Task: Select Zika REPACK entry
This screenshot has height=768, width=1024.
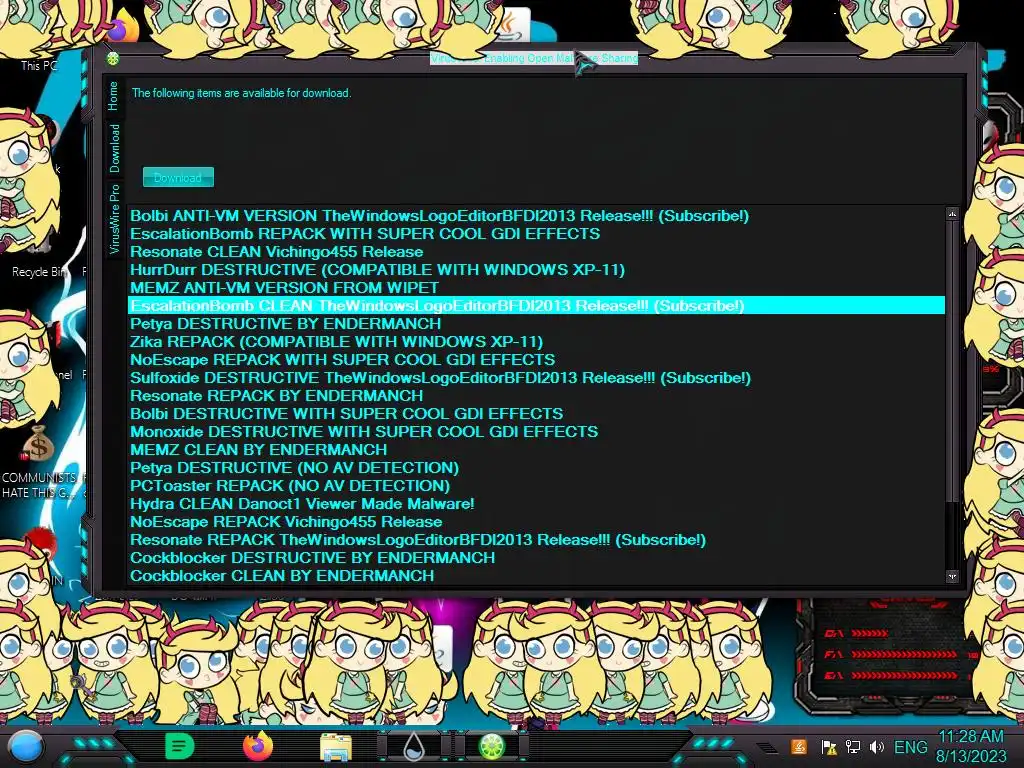Action: point(536,342)
